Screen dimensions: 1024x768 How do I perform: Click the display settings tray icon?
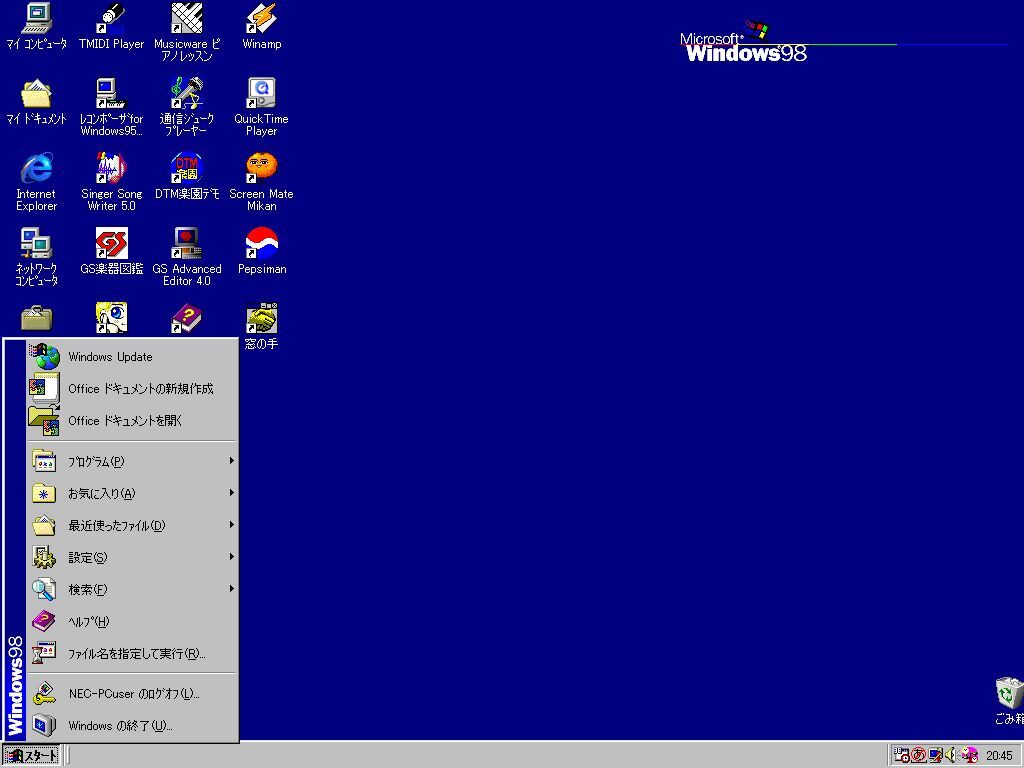[x=936, y=755]
